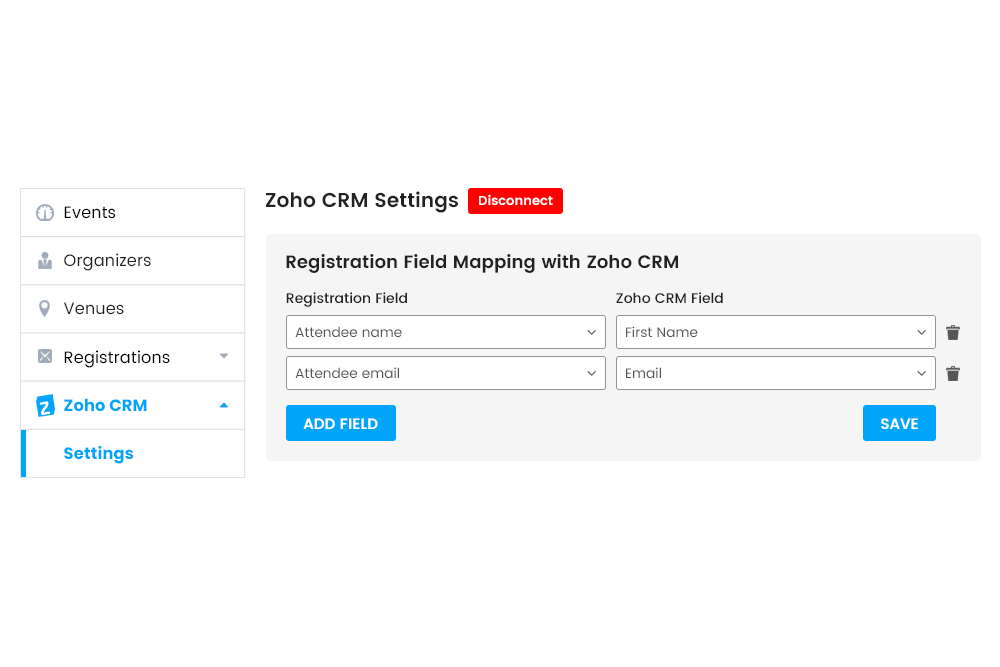
Task: Click the Events info icon
Action: pyautogui.click(x=45, y=212)
